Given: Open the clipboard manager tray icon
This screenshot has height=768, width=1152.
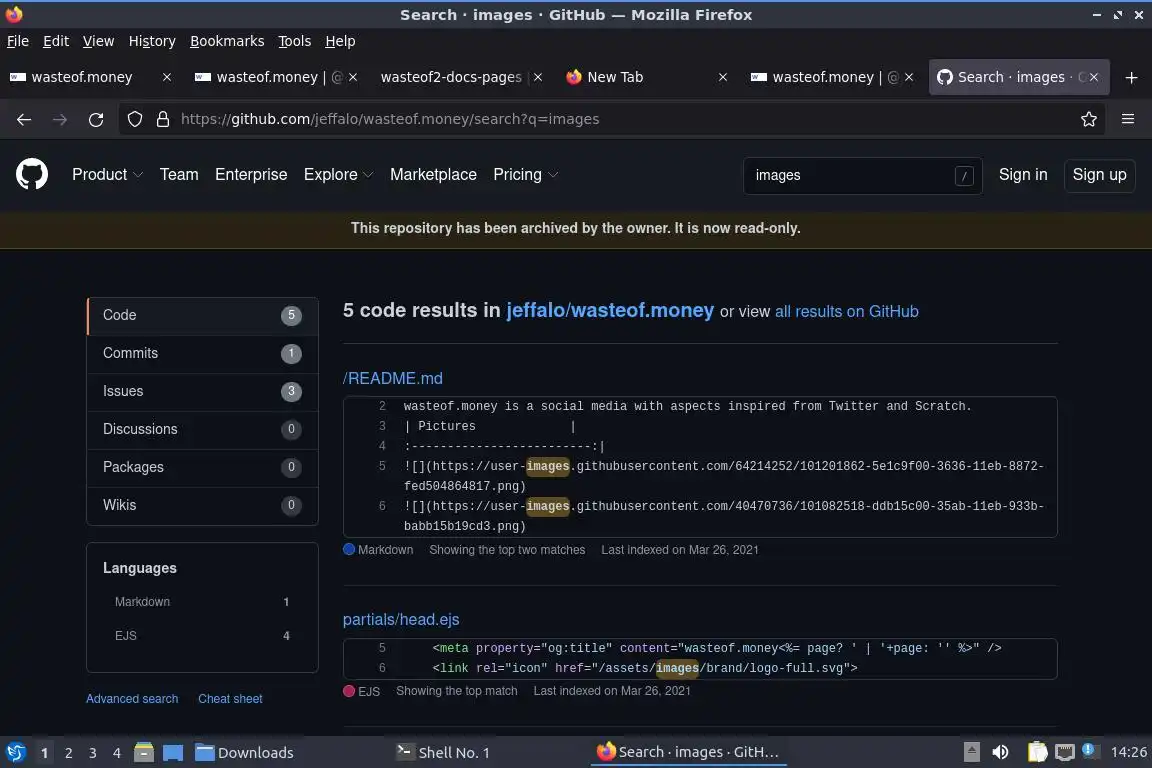Looking at the screenshot, I should click(x=1037, y=752).
